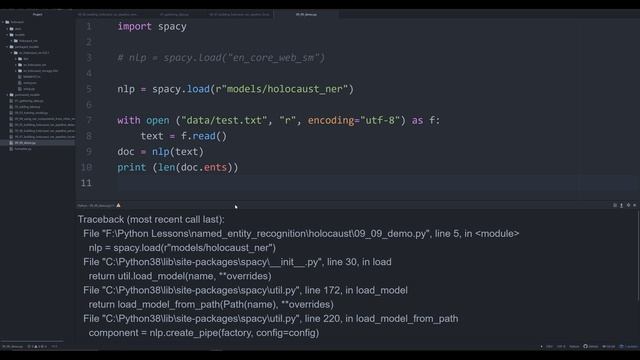Screen dimensions: 640x360
Task: Collapse the models folder chevron
Action: tap(7, 35)
